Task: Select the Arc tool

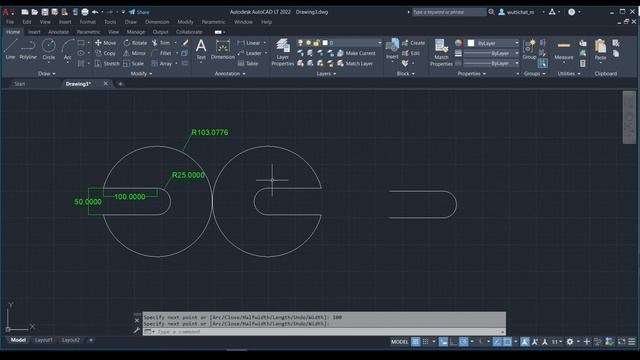Action: tap(67, 49)
